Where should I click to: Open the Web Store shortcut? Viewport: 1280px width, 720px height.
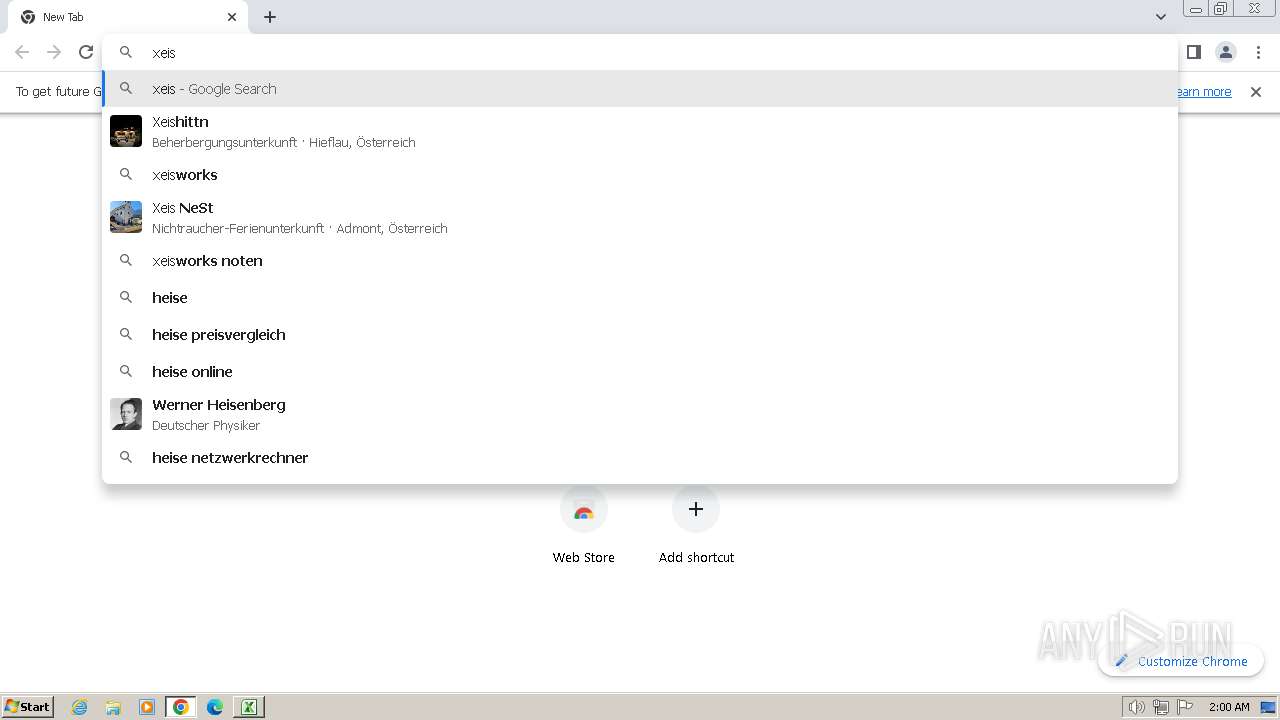click(584, 526)
